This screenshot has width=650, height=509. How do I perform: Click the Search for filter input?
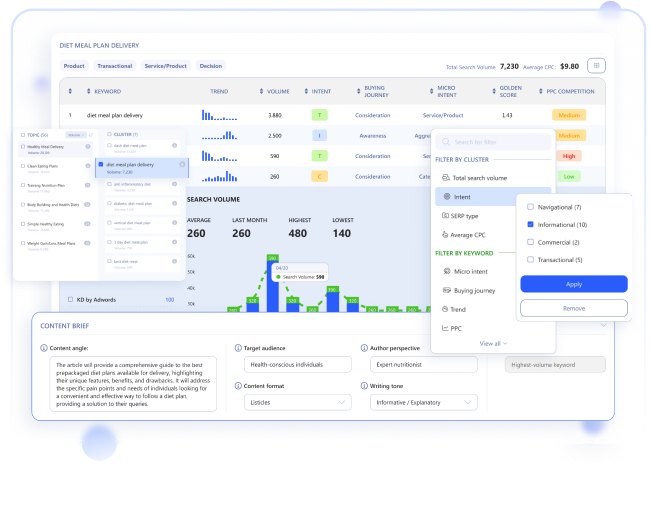pyautogui.click(x=493, y=142)
